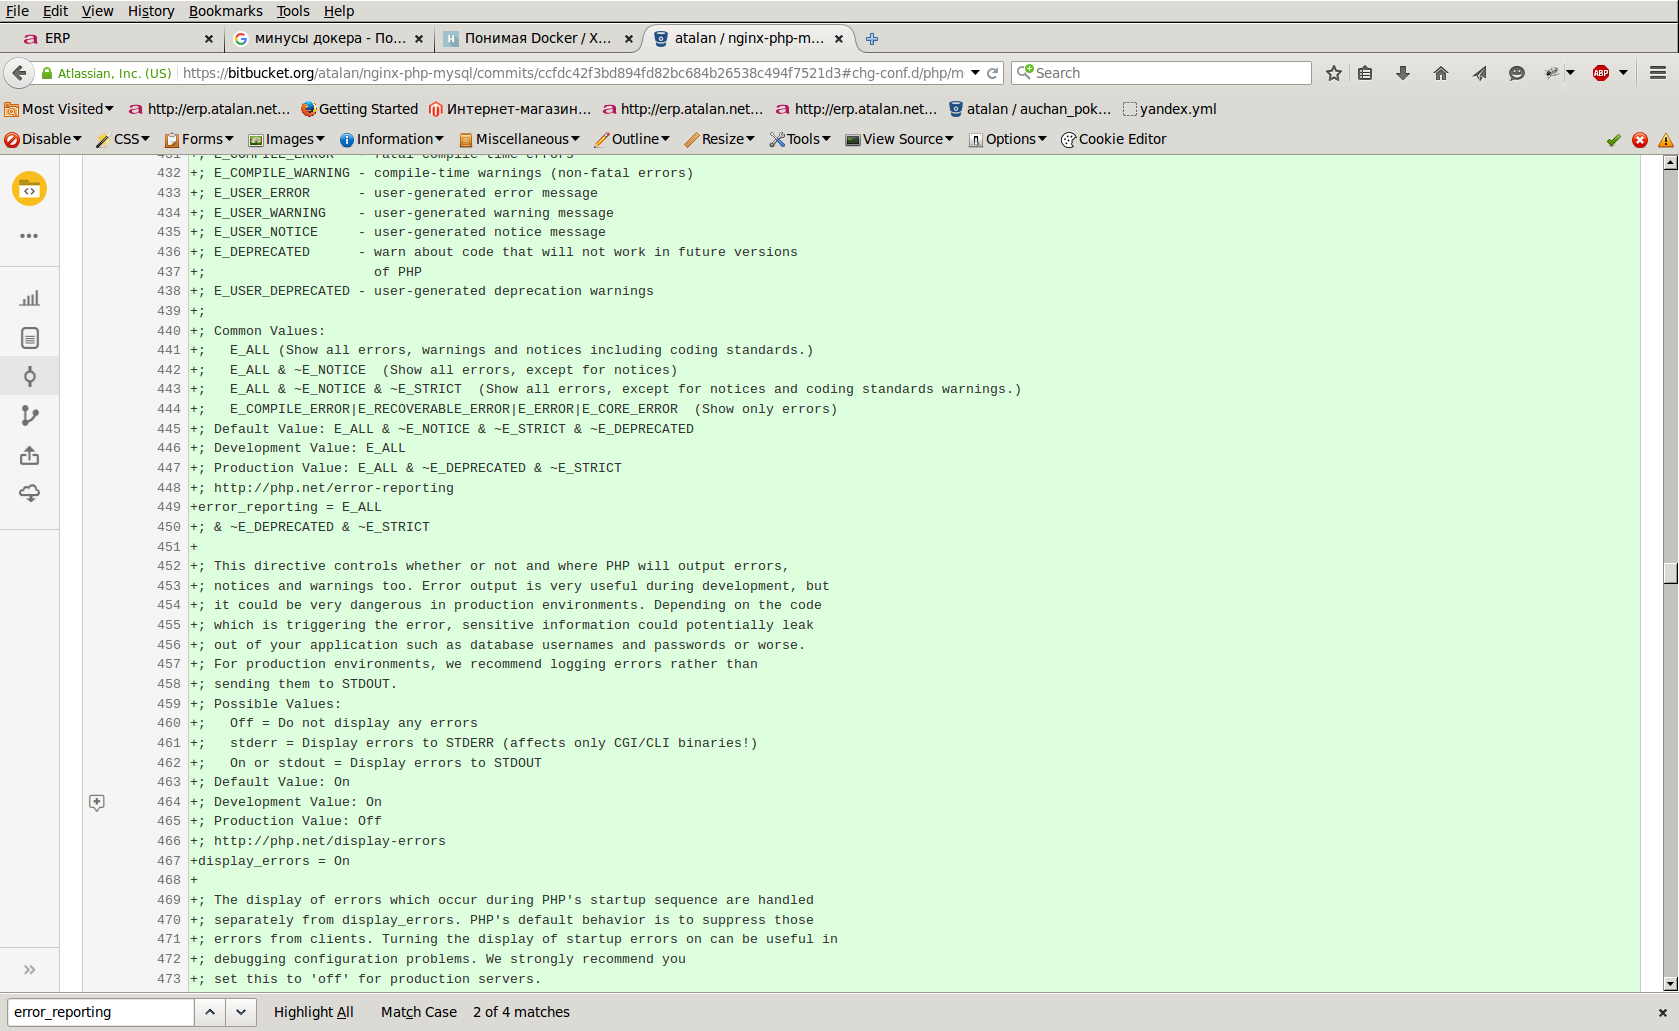The image size is (1679, 1031).
Task: Open the Outline dropdown menu
Action: [x=633, y=139]
